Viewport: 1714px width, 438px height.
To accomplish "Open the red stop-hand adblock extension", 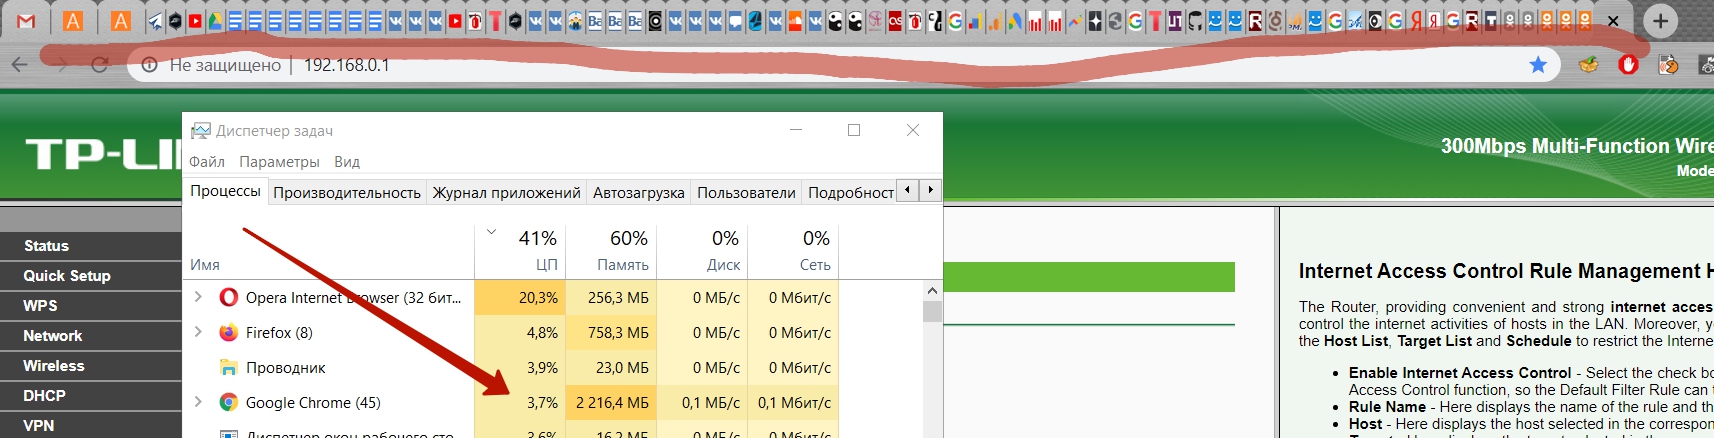I will [x=1629, y=65].
